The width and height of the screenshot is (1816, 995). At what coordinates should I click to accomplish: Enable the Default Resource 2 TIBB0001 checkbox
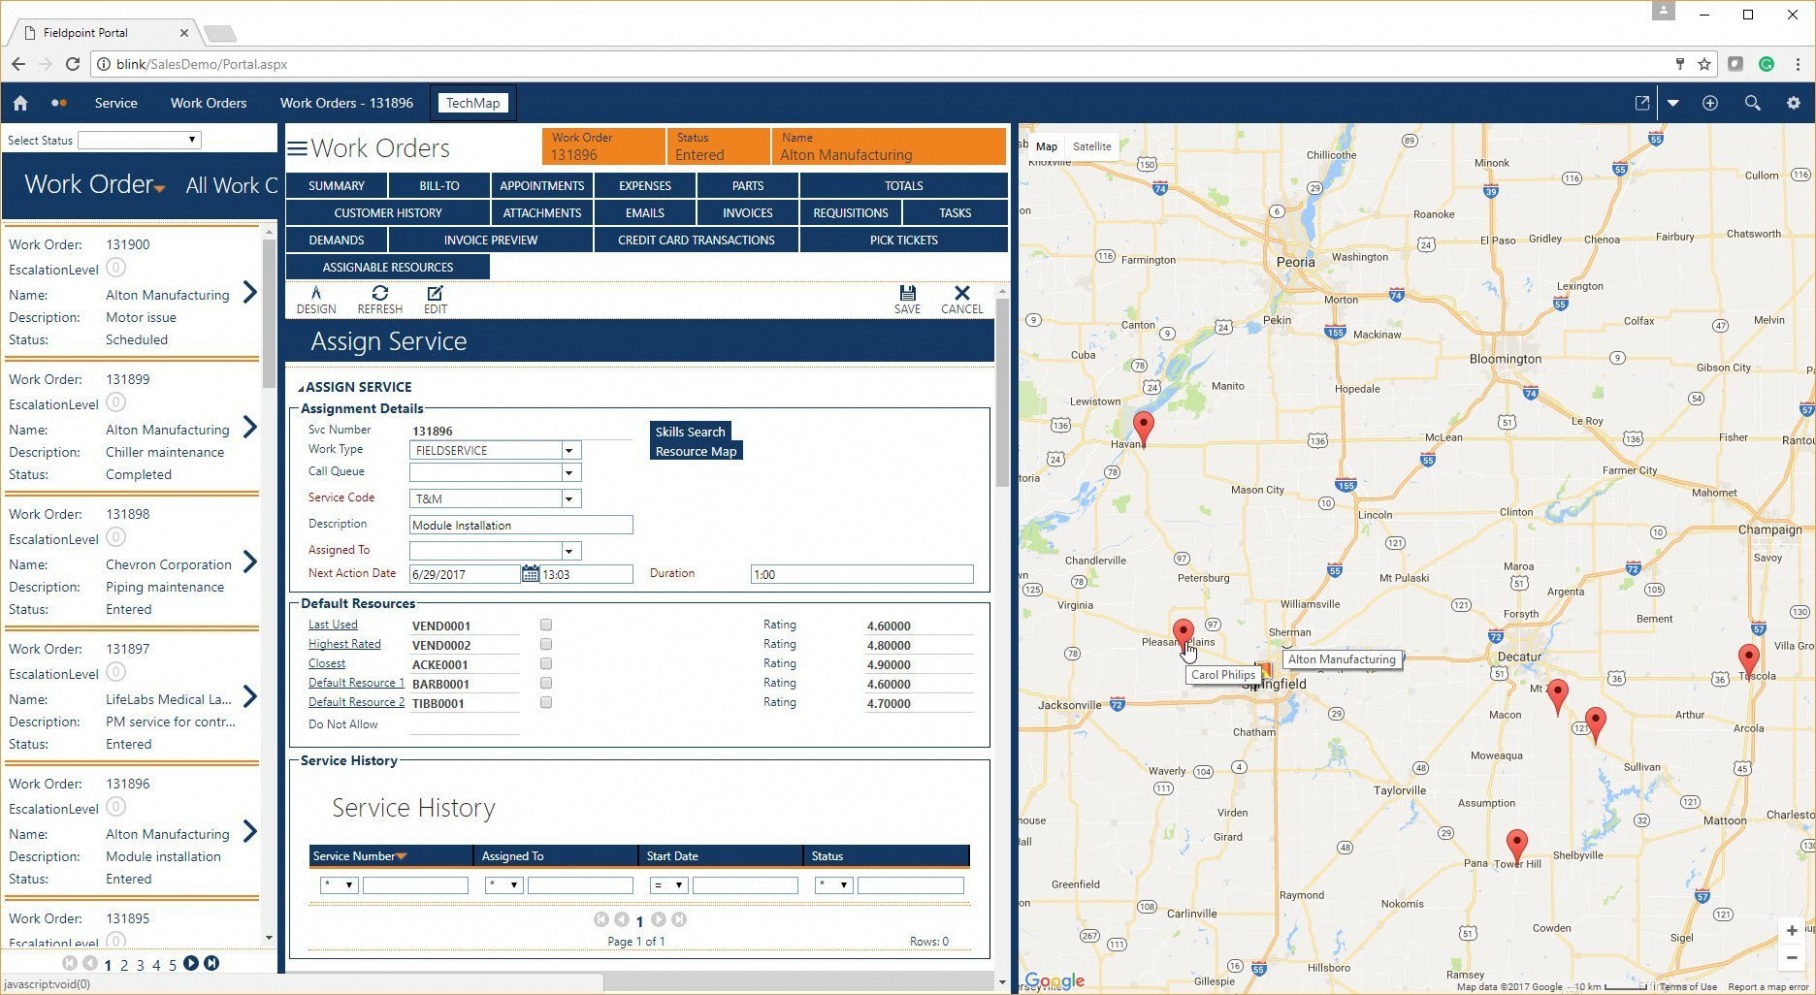[x=546, y=703]
